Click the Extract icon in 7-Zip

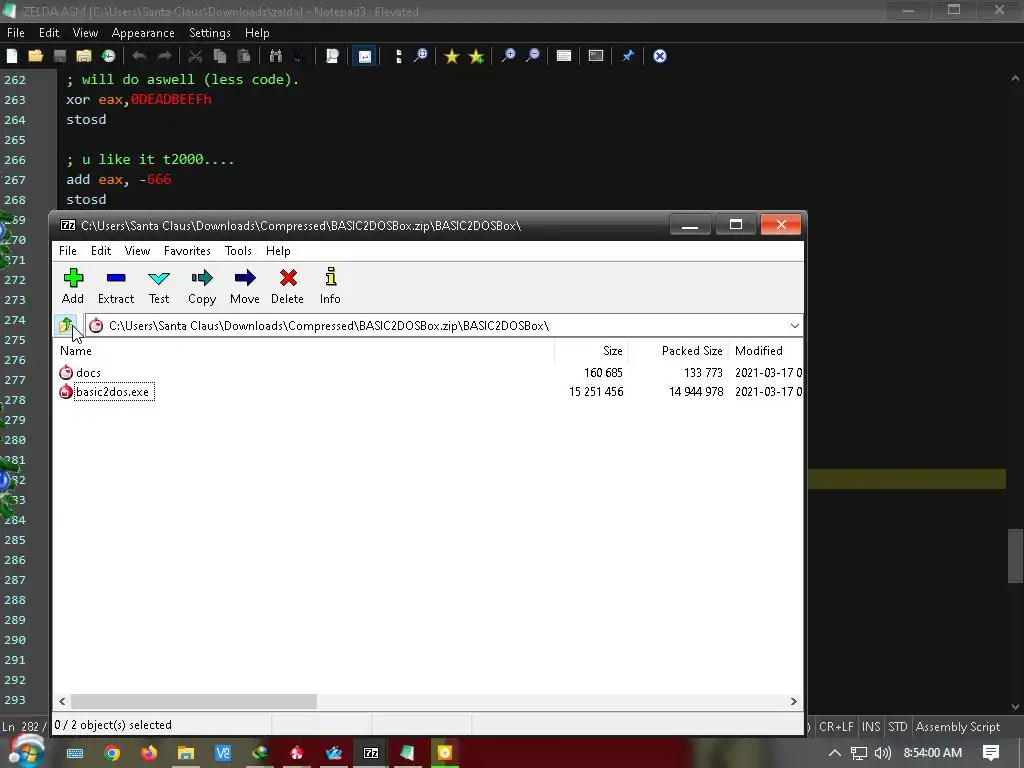point(116,286)
